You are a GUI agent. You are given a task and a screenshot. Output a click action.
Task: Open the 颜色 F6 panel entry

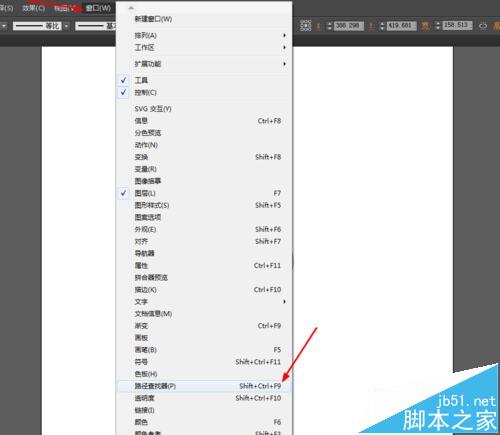(204, 422)
